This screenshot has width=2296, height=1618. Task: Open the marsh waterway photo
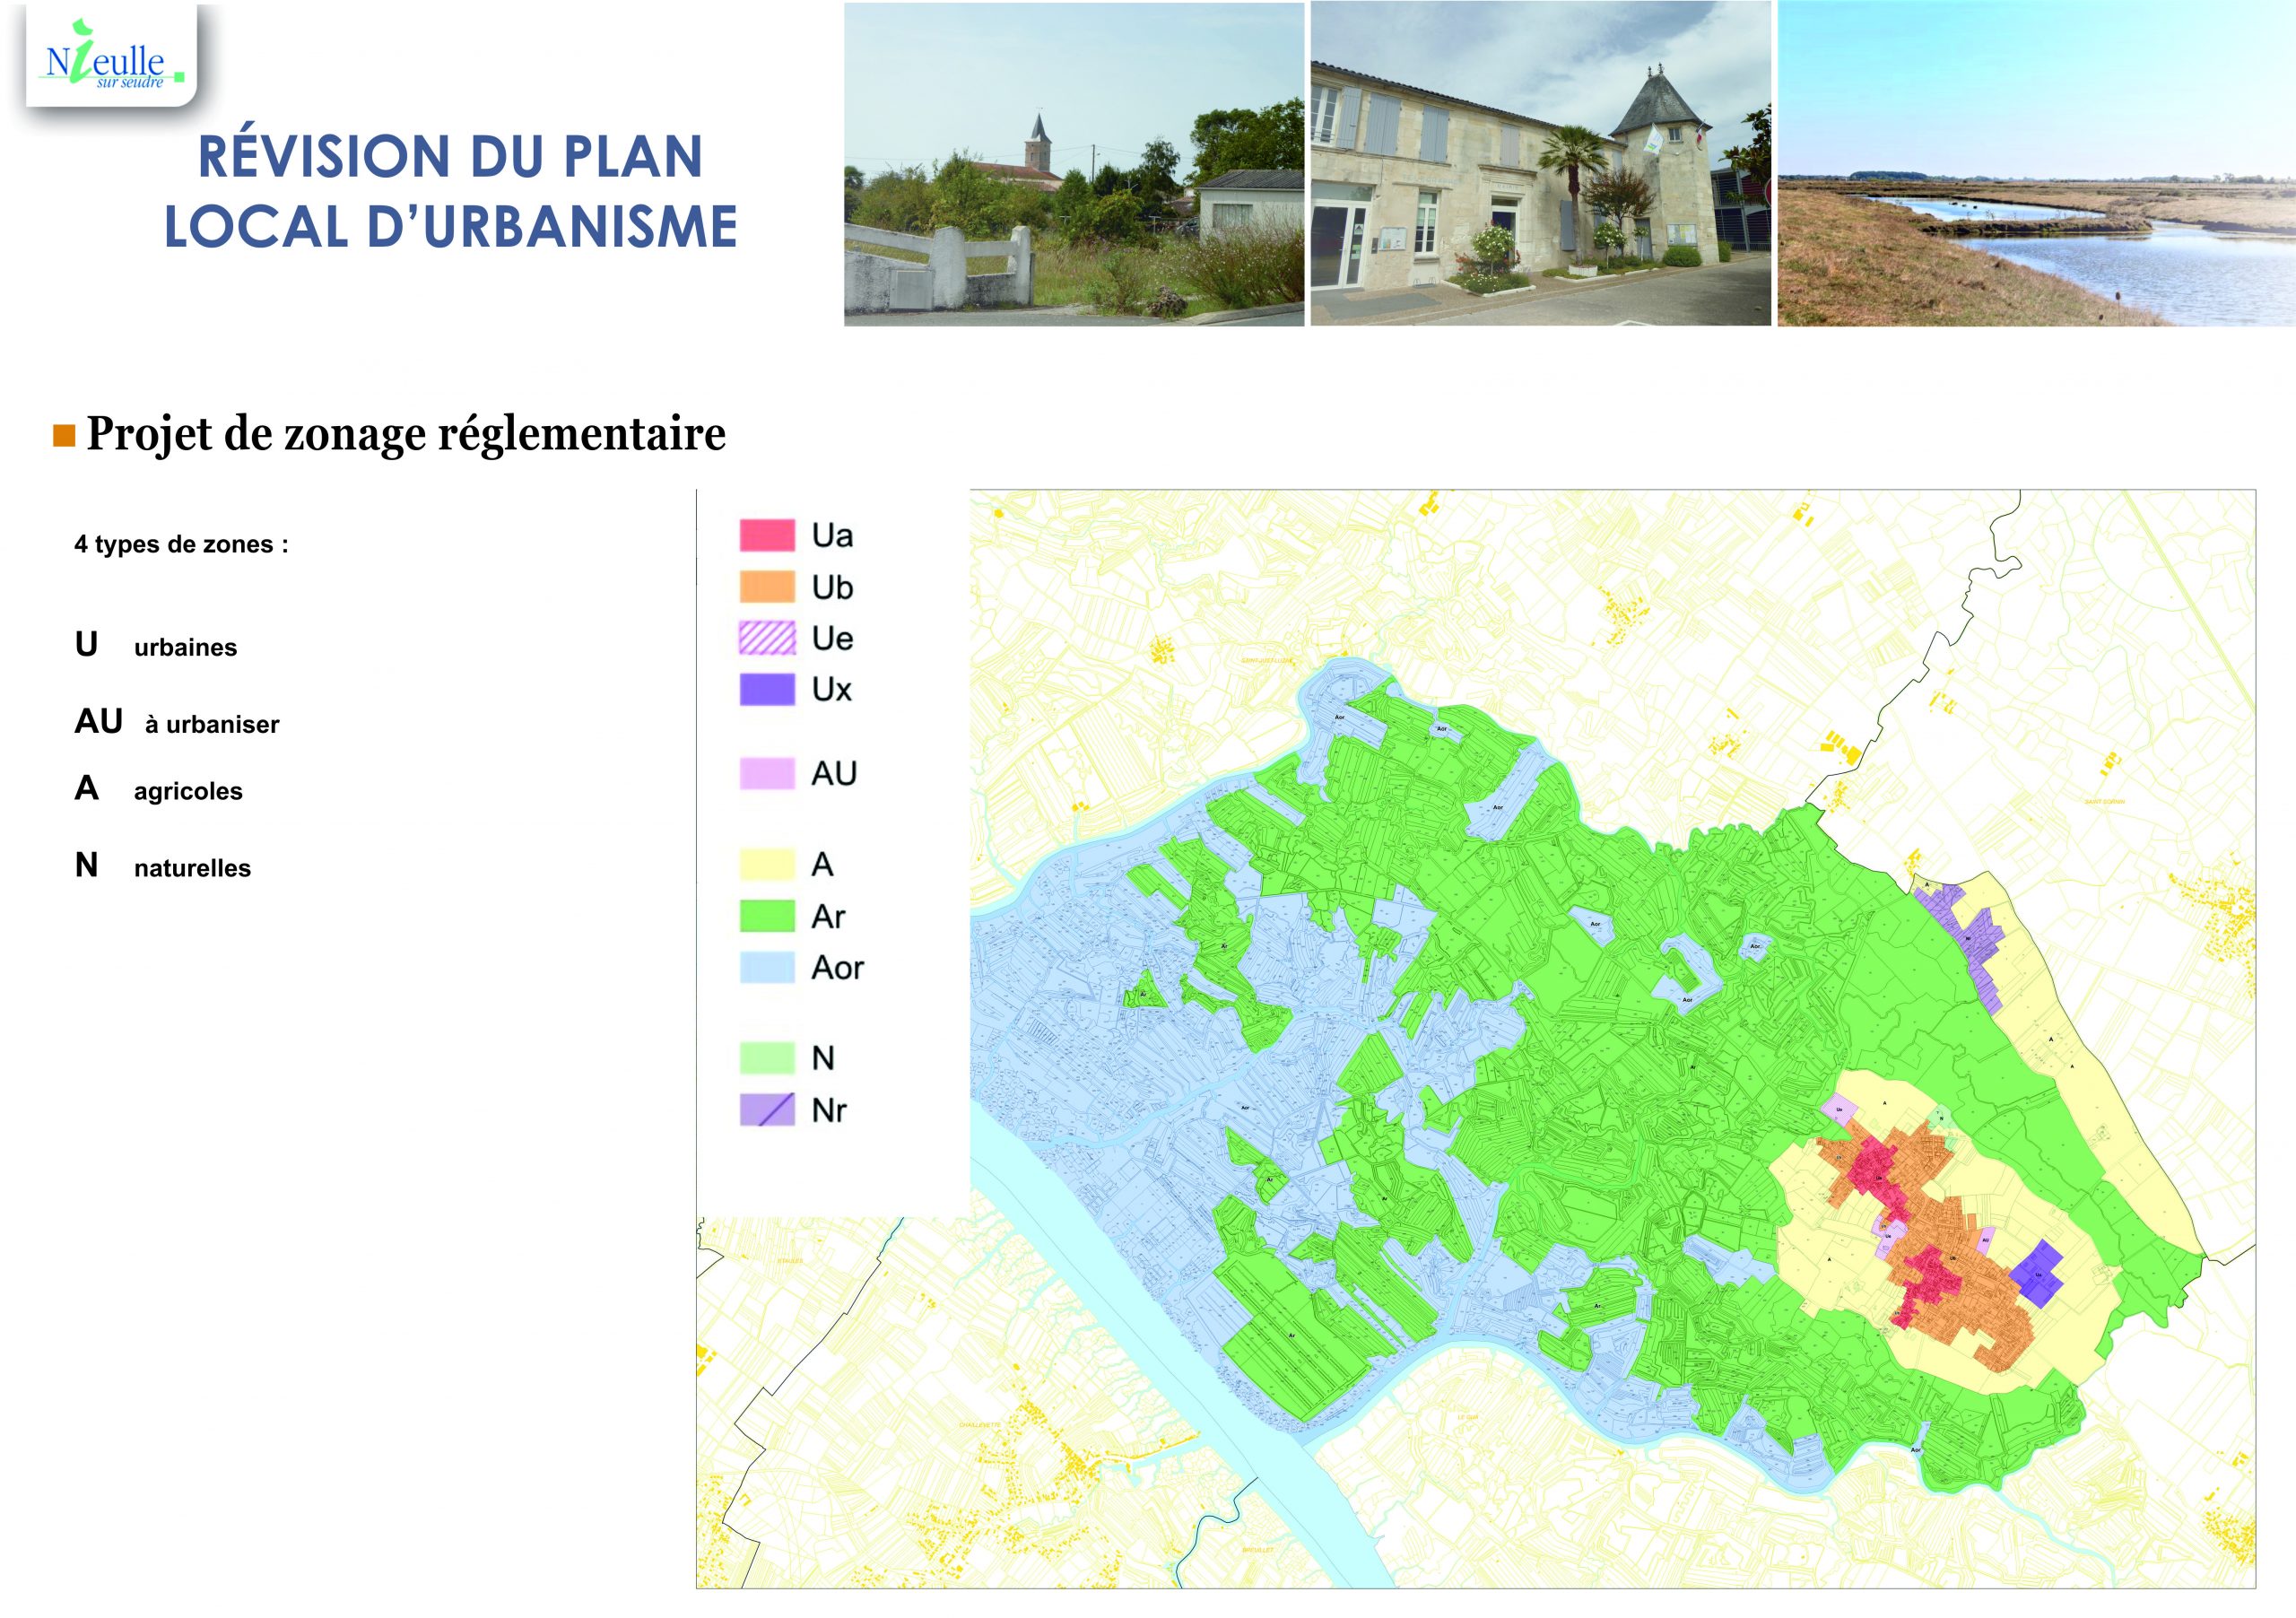pyautogui.click(x=2036, y=164)
